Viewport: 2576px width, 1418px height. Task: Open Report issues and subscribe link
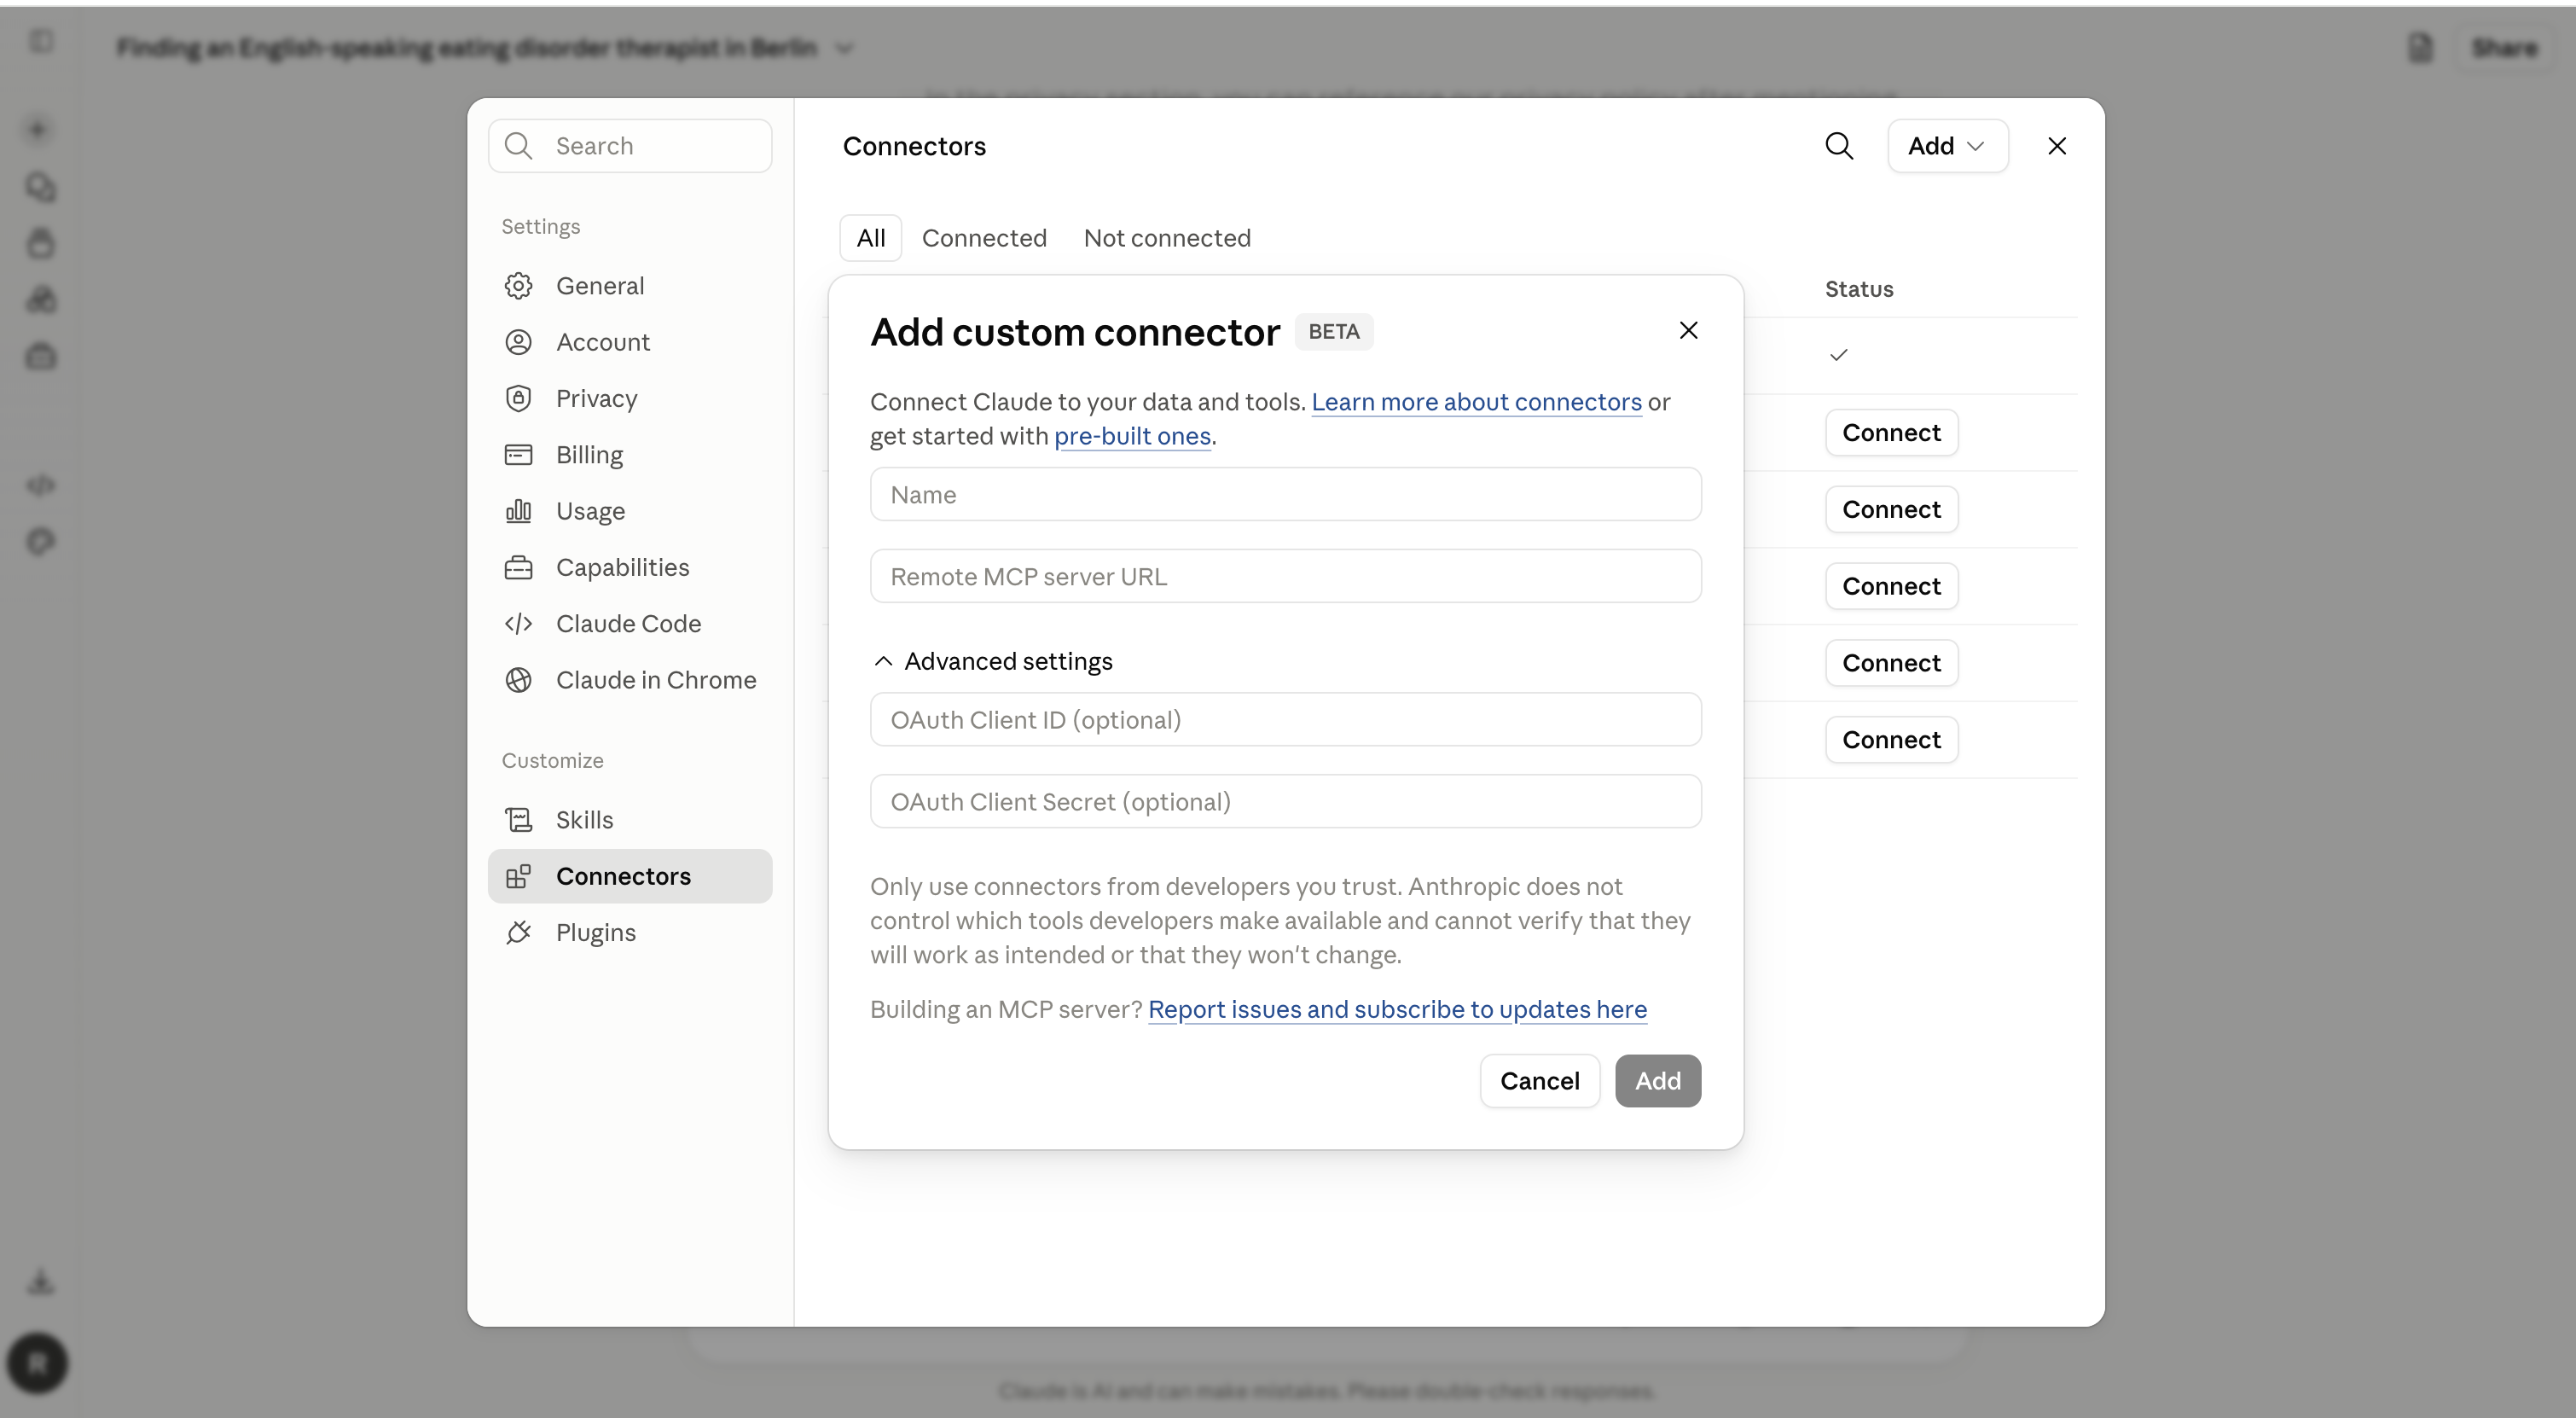[1397, 1009]
